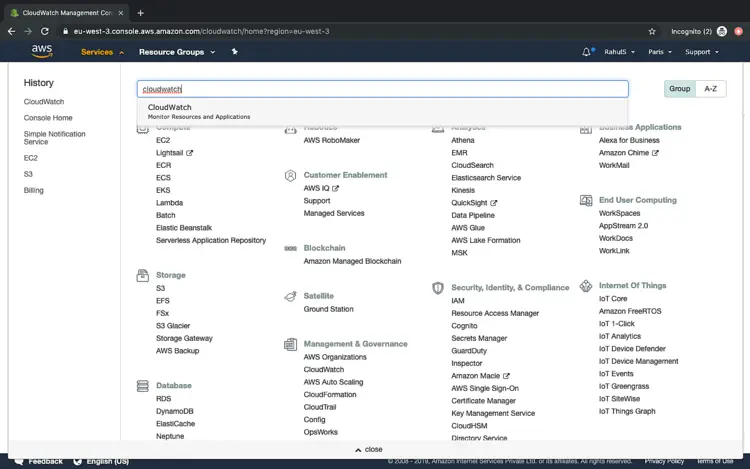This screenshot has width=750, height=469.
Task: Open CloudTrail service link
Action: (x=320, y=407)
